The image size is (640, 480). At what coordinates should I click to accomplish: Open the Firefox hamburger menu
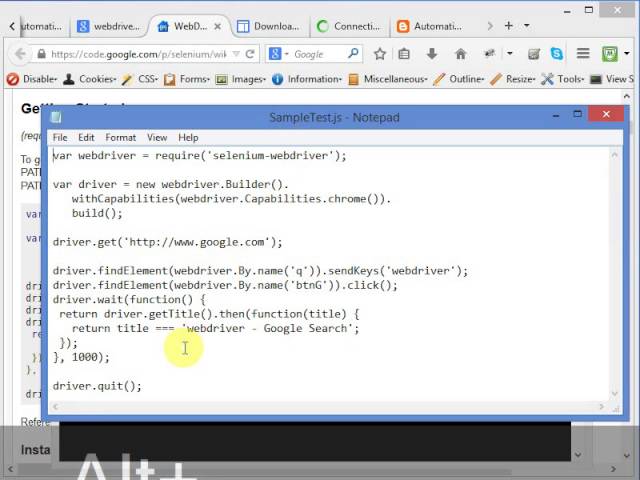(x=583, y=53)
